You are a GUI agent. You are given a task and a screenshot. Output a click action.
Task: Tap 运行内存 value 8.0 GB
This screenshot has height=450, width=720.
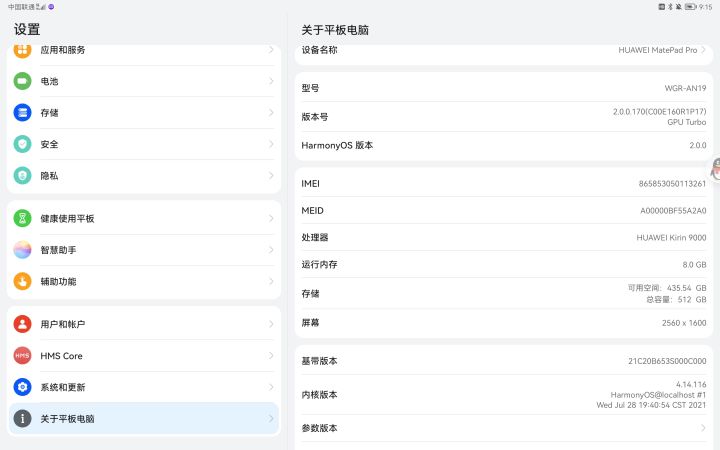point(694,264)
